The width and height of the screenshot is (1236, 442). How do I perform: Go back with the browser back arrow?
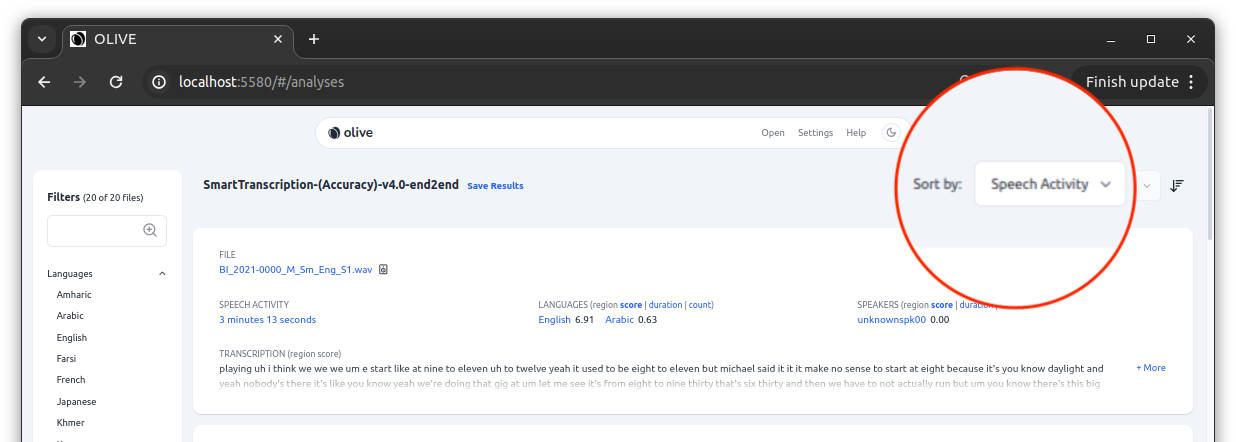click(x=44, y=82)
